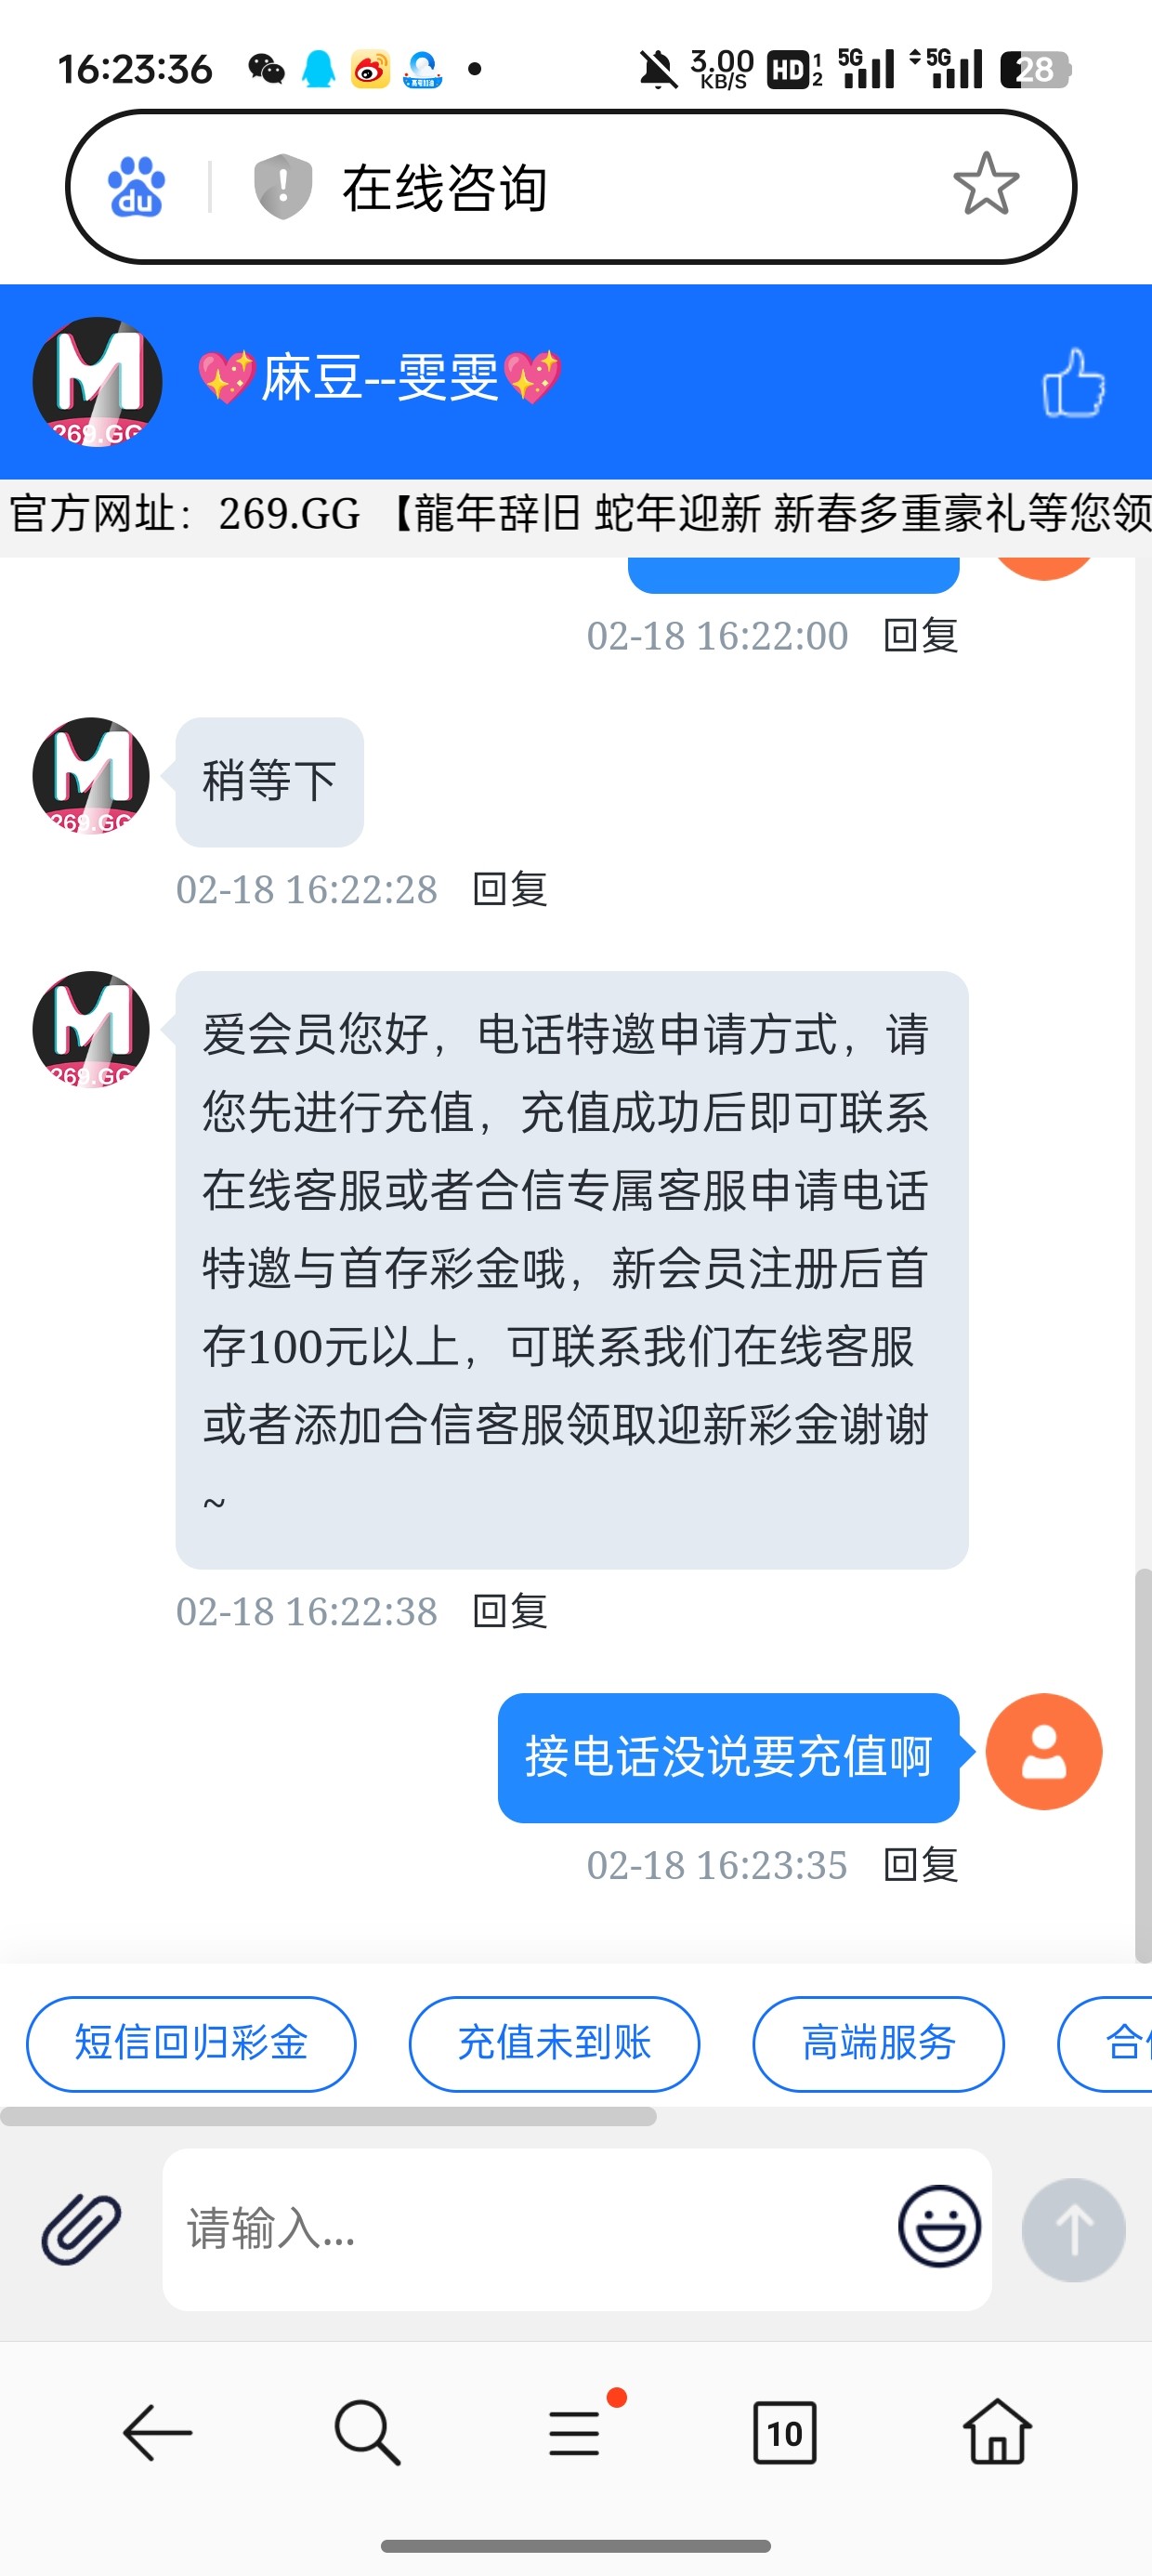Open the tabs switcher showing 10

(x=784, y=2432)
